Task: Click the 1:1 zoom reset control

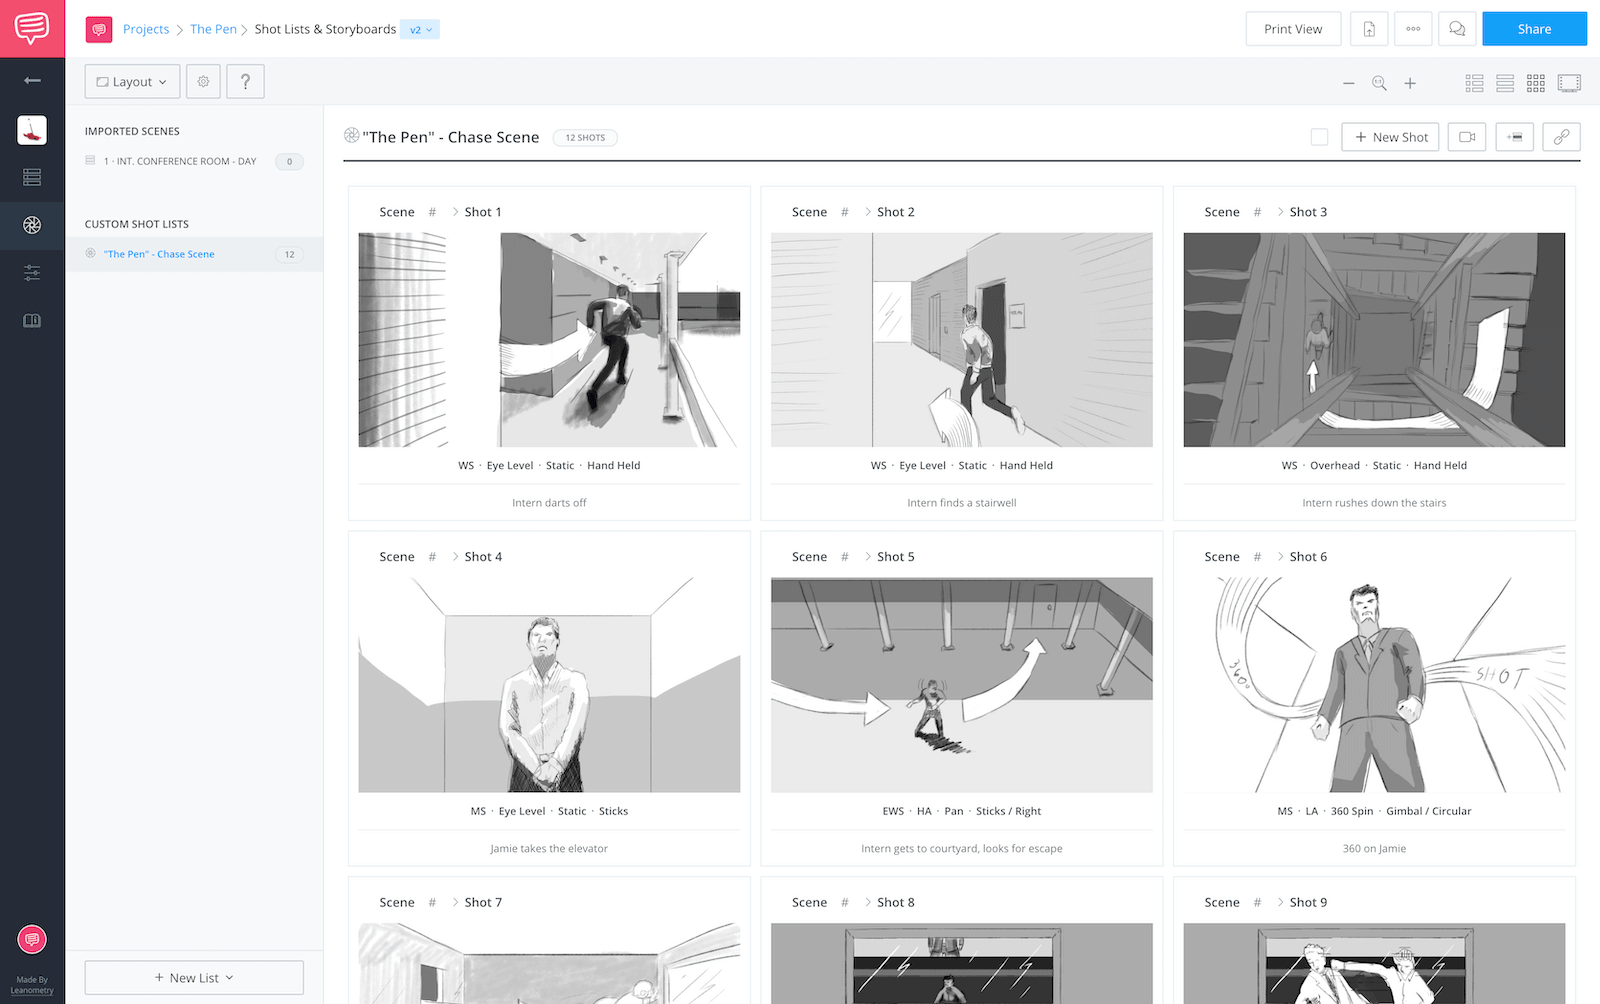Action: click(1379, 83)
